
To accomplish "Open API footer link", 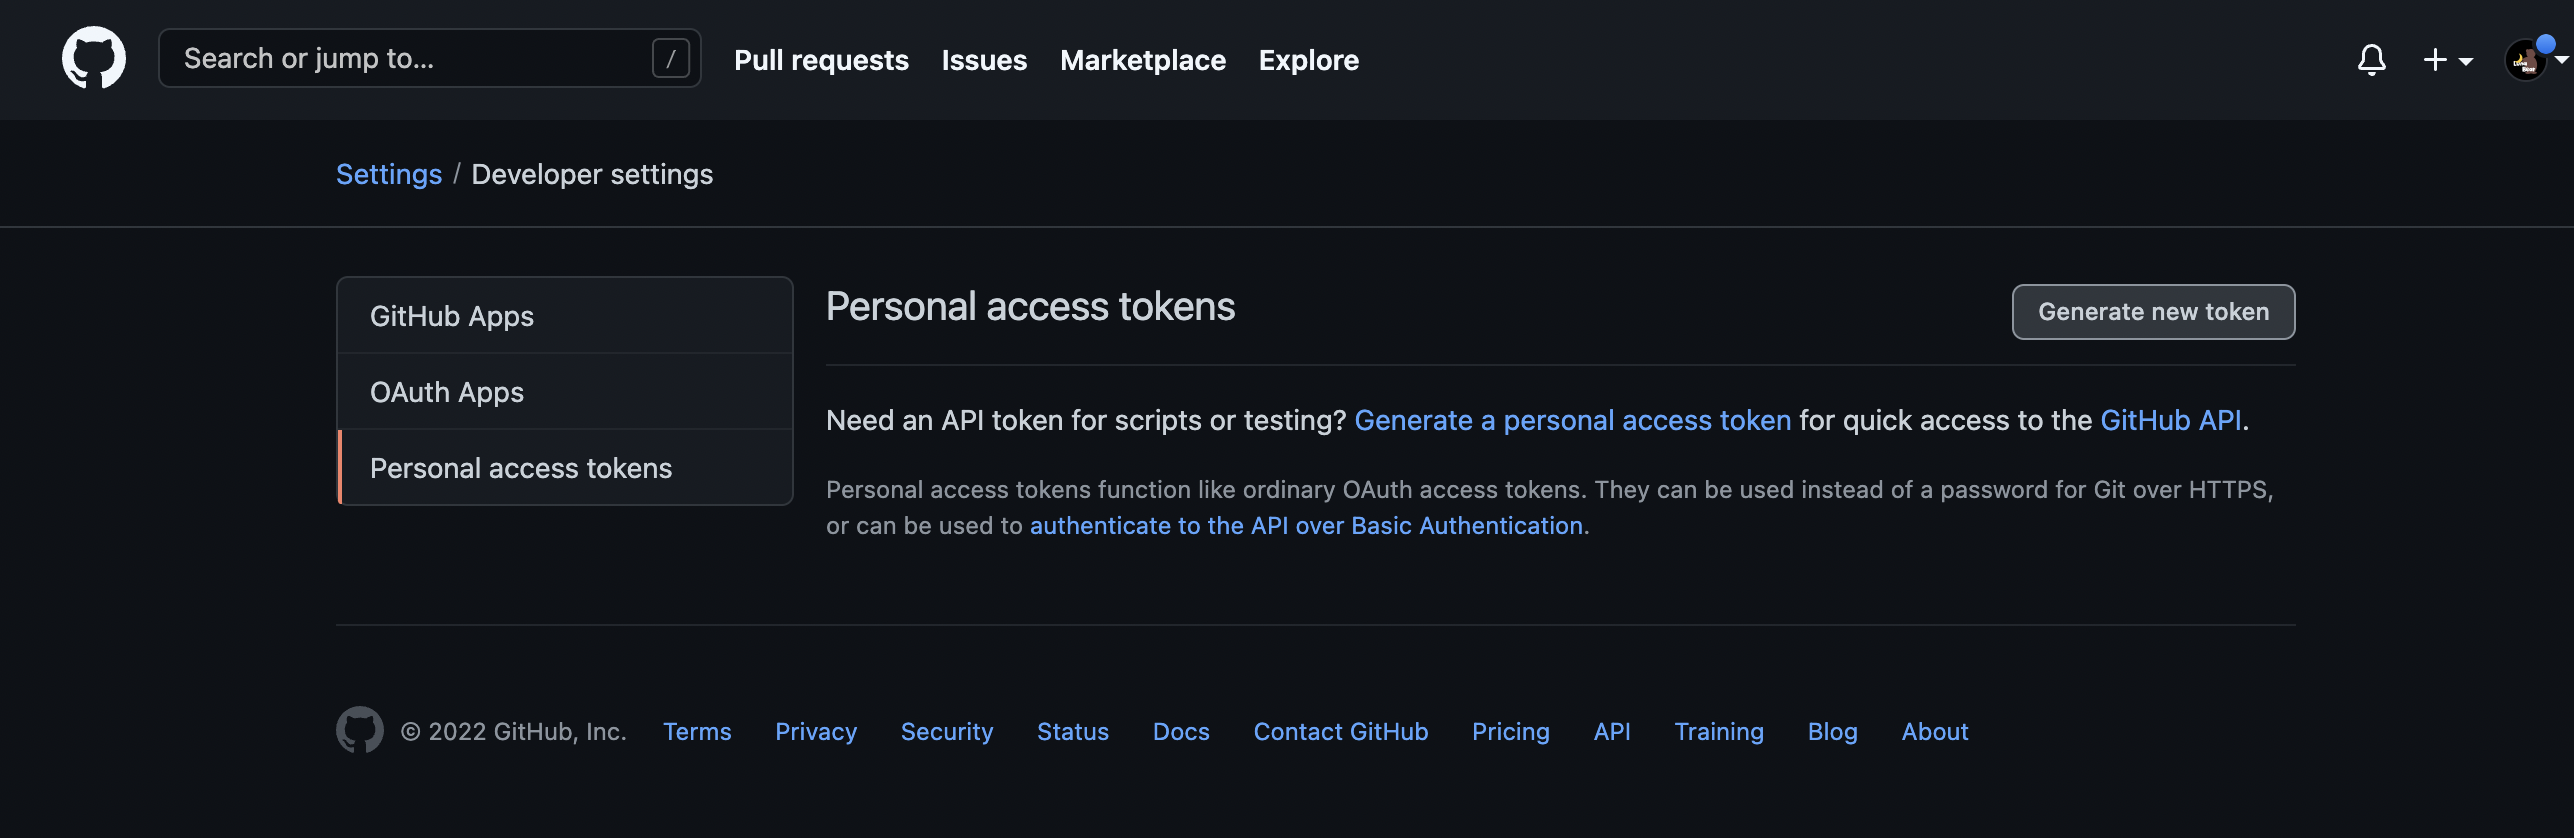I will (1612, 732).
